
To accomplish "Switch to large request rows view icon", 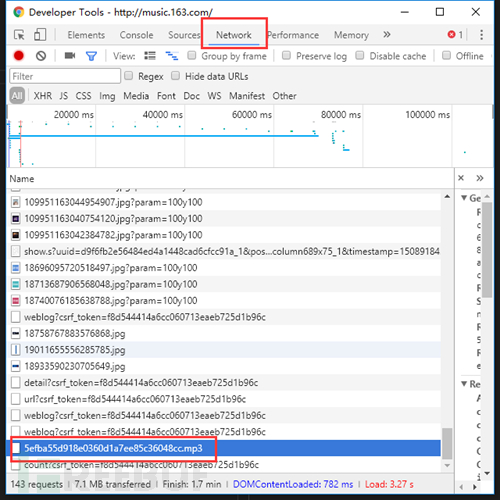I will tap(150, 56).
